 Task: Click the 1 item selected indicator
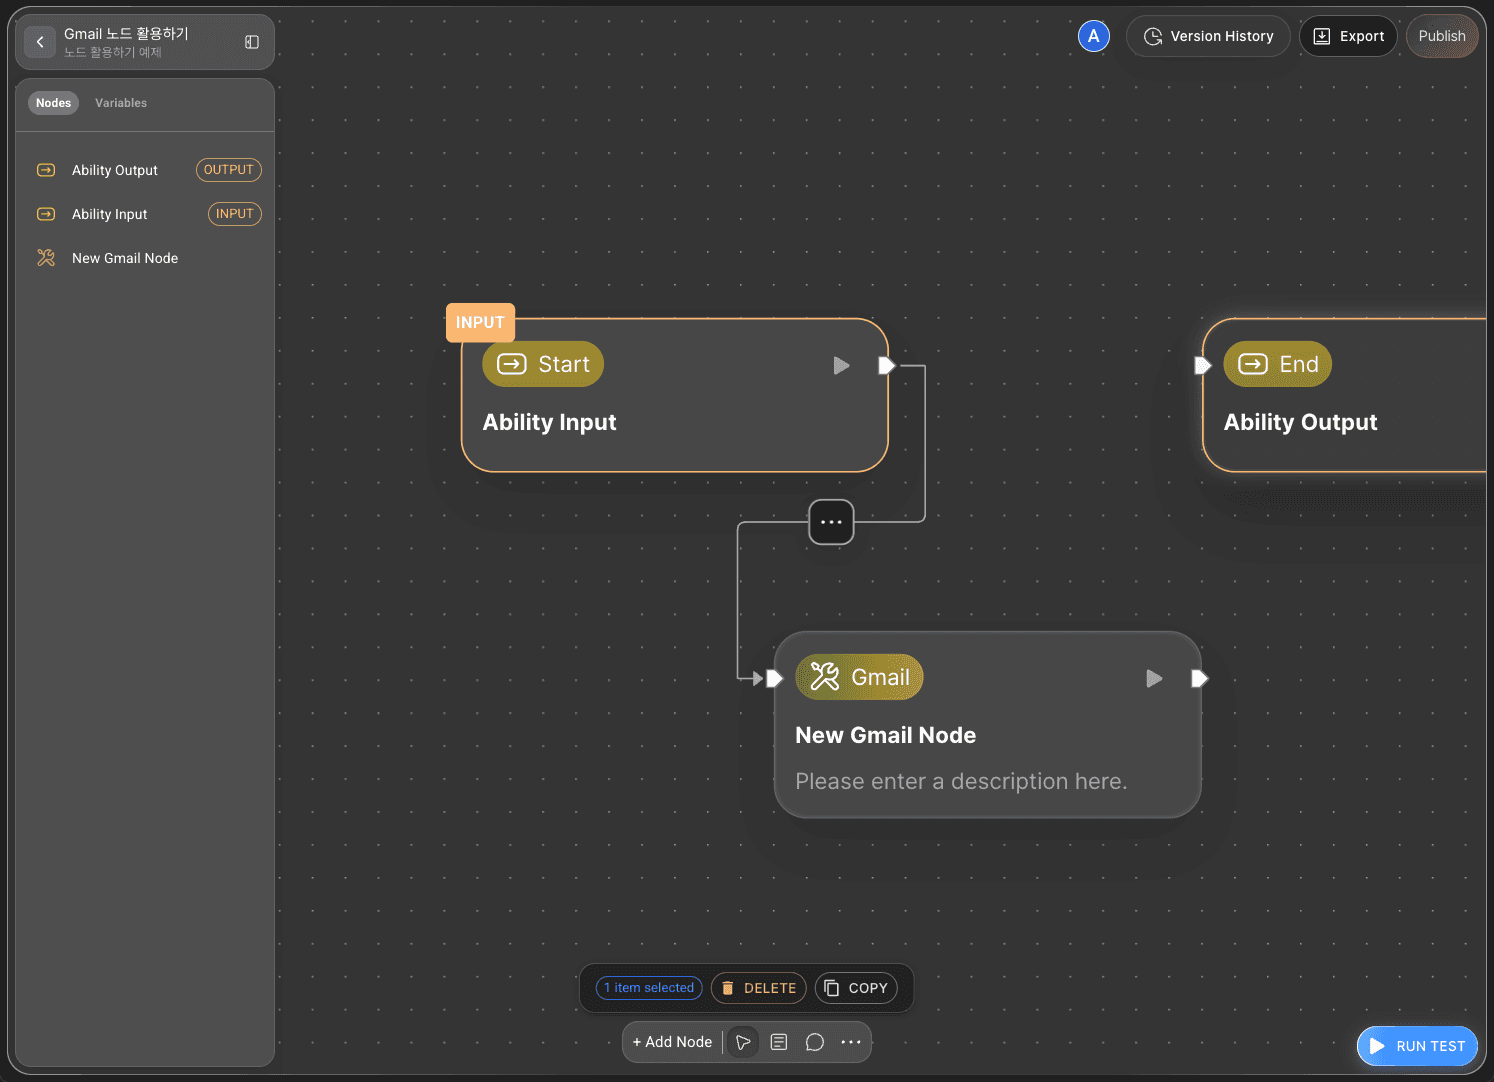click(x=649, y=988)
